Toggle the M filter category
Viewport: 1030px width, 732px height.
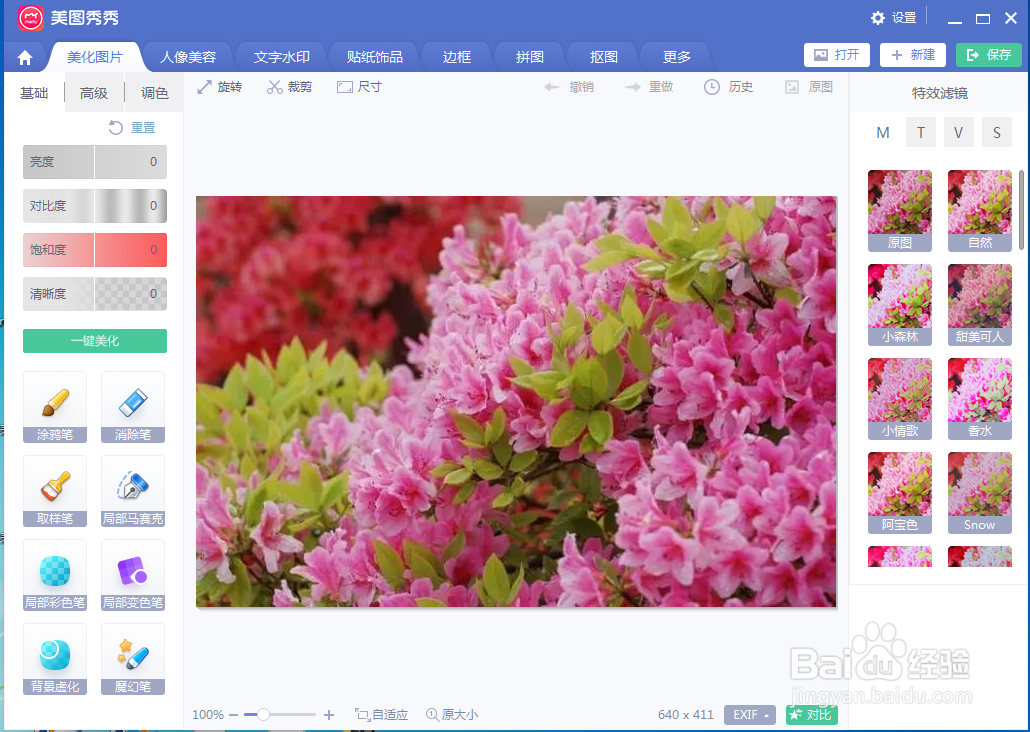pyautogui.click(x=883, y=131)
